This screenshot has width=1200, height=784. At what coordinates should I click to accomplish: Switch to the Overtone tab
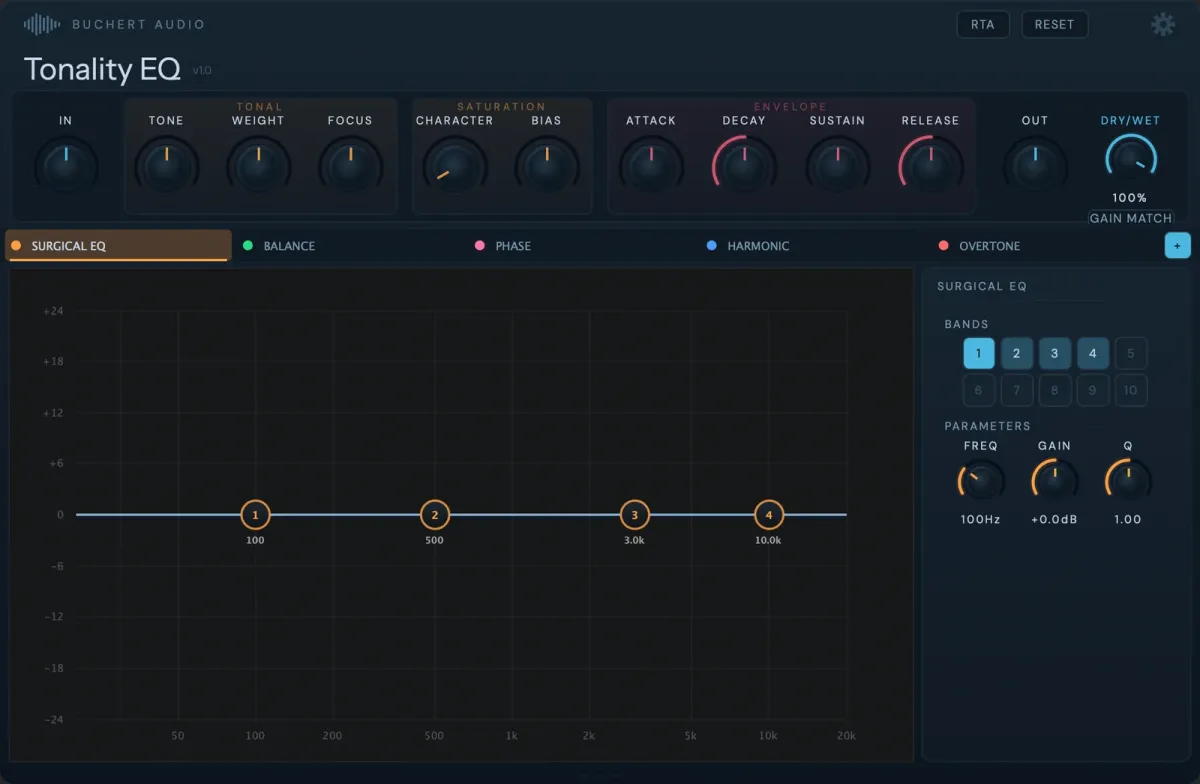[988, 246]
